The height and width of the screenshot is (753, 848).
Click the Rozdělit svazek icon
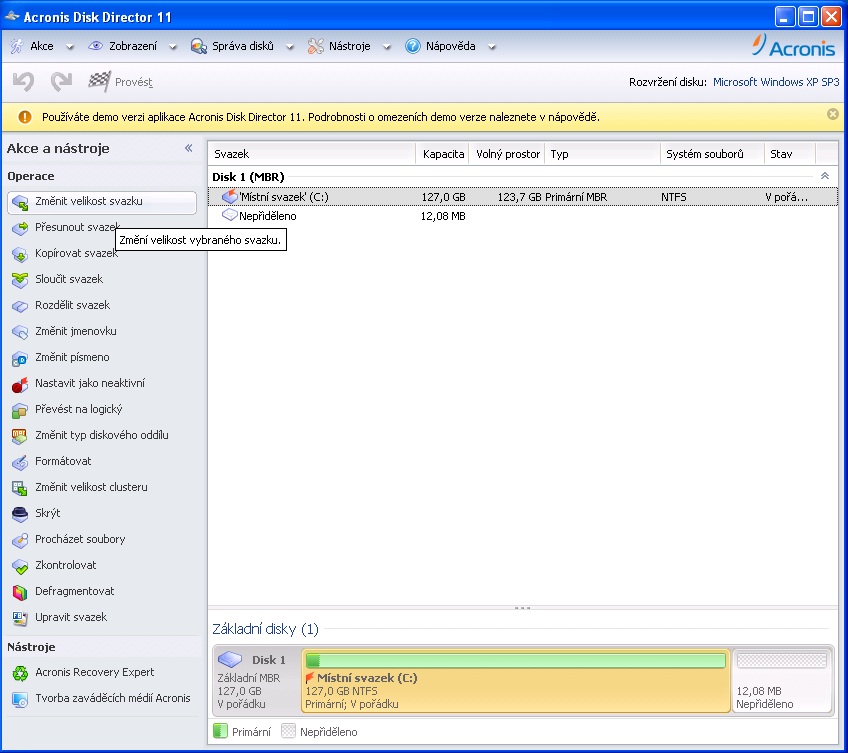click(20, 306)
